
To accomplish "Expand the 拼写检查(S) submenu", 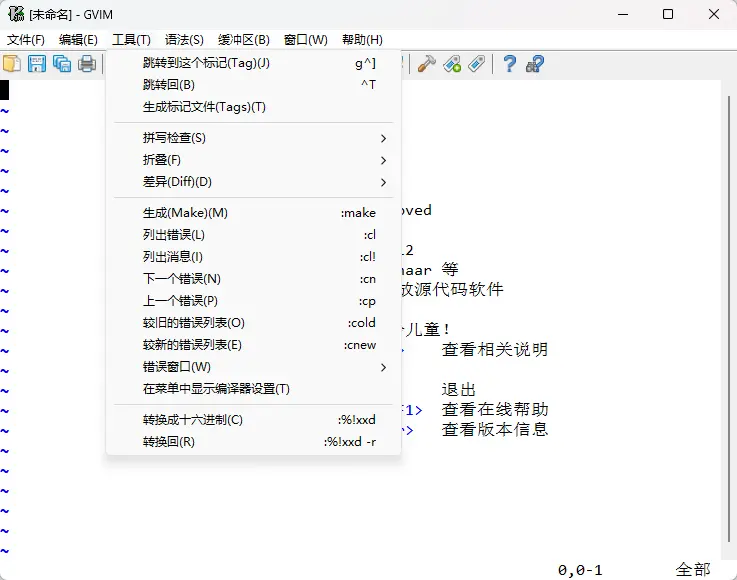I will tap(253, 138).
